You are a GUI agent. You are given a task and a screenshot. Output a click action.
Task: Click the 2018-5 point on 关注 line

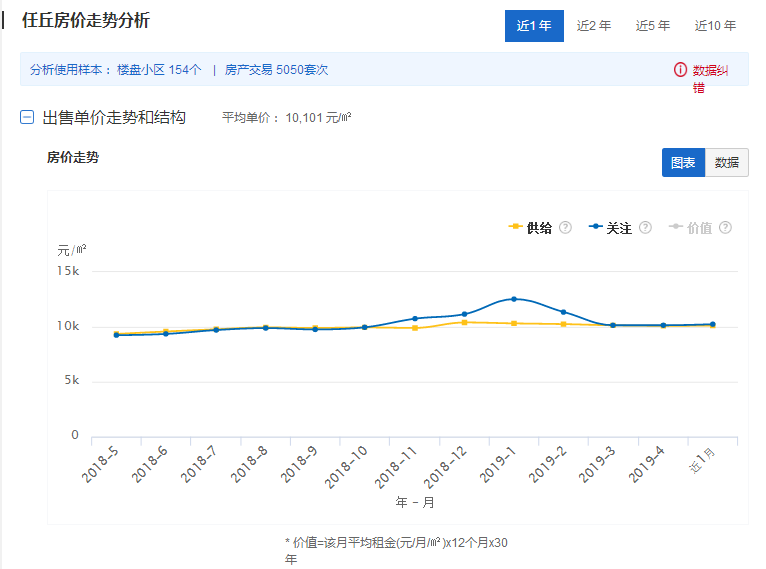coord(116,335)
